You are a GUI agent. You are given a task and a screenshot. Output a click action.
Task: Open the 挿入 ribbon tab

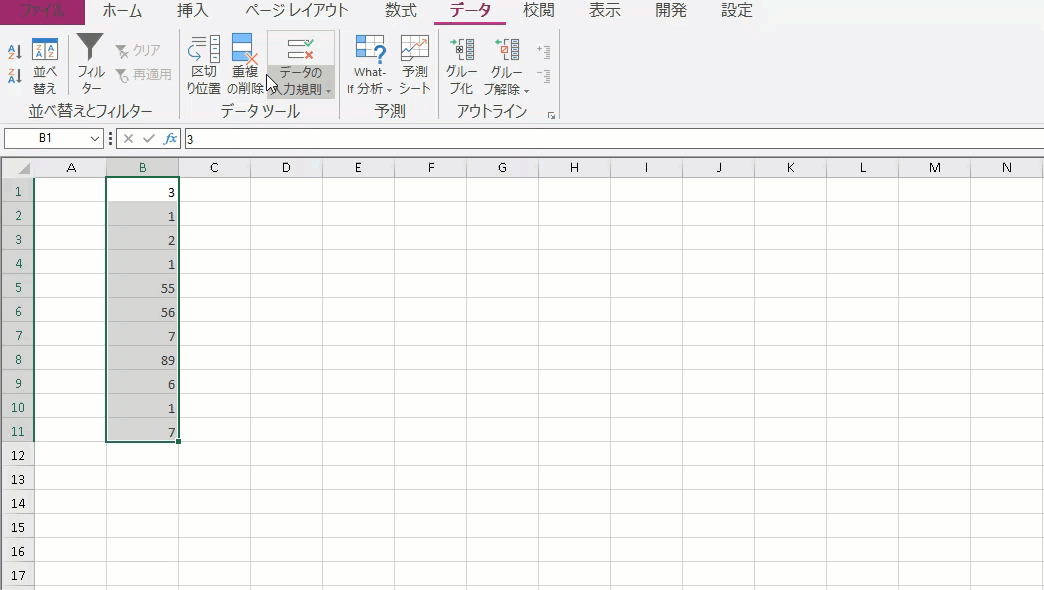pos(193,11)
